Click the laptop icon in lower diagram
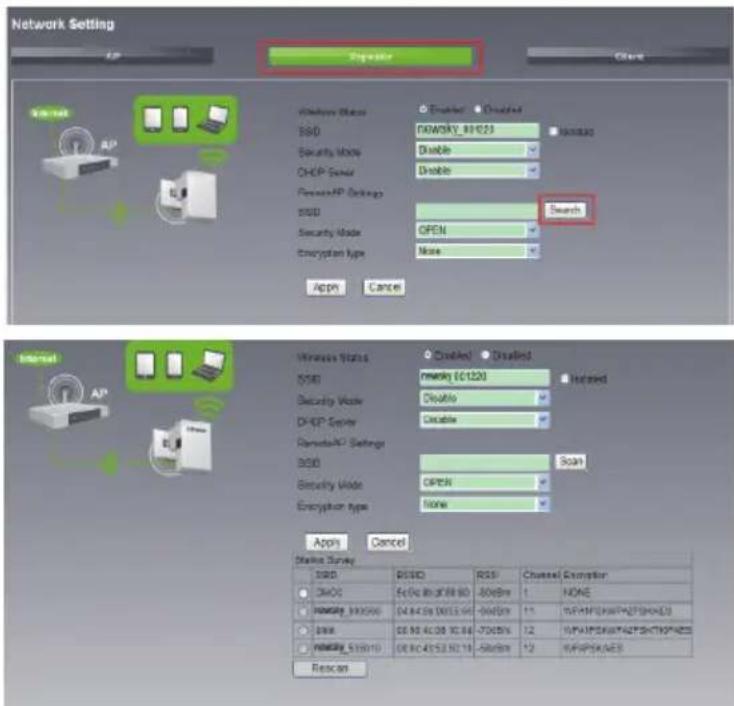Viewport: 734px width, 706px height. pyautogui.click(x=209, y=366)
